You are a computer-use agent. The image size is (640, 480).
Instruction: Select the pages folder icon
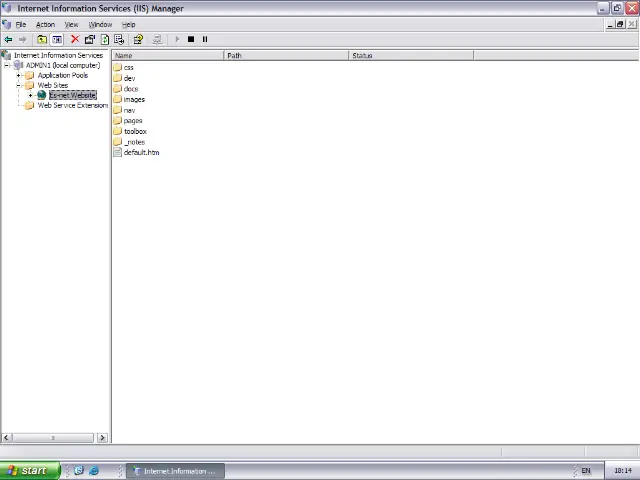(x=118, y=120)
